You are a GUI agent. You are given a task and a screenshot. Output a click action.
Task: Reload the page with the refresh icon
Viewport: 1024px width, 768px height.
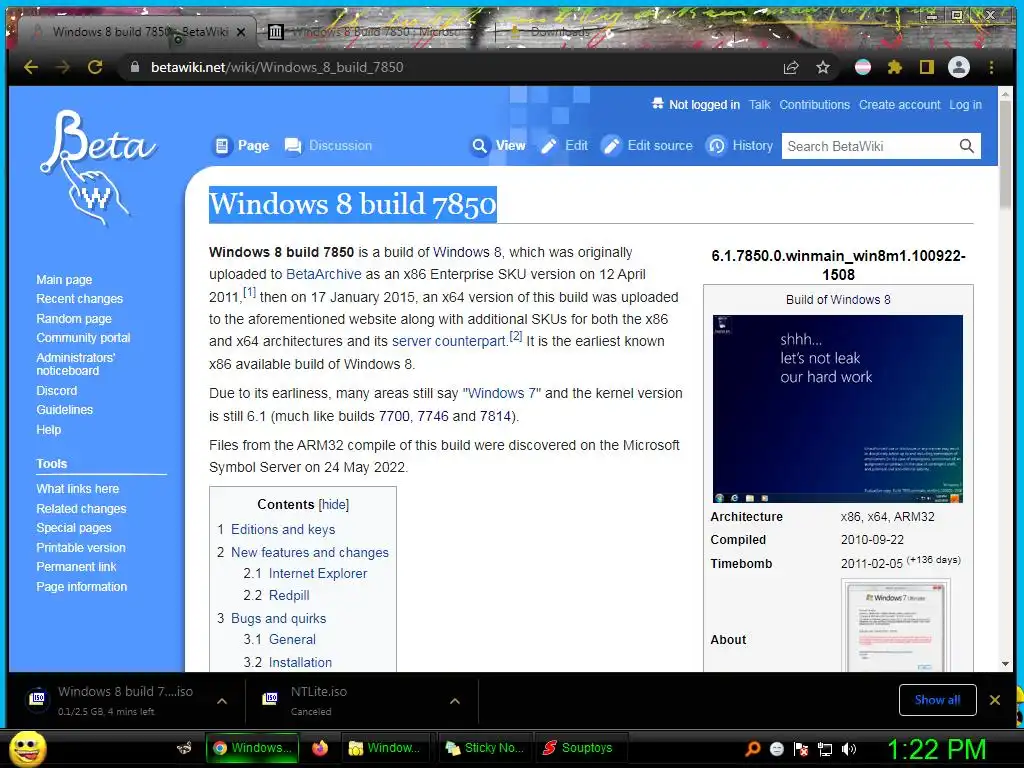tap(95, 67)
